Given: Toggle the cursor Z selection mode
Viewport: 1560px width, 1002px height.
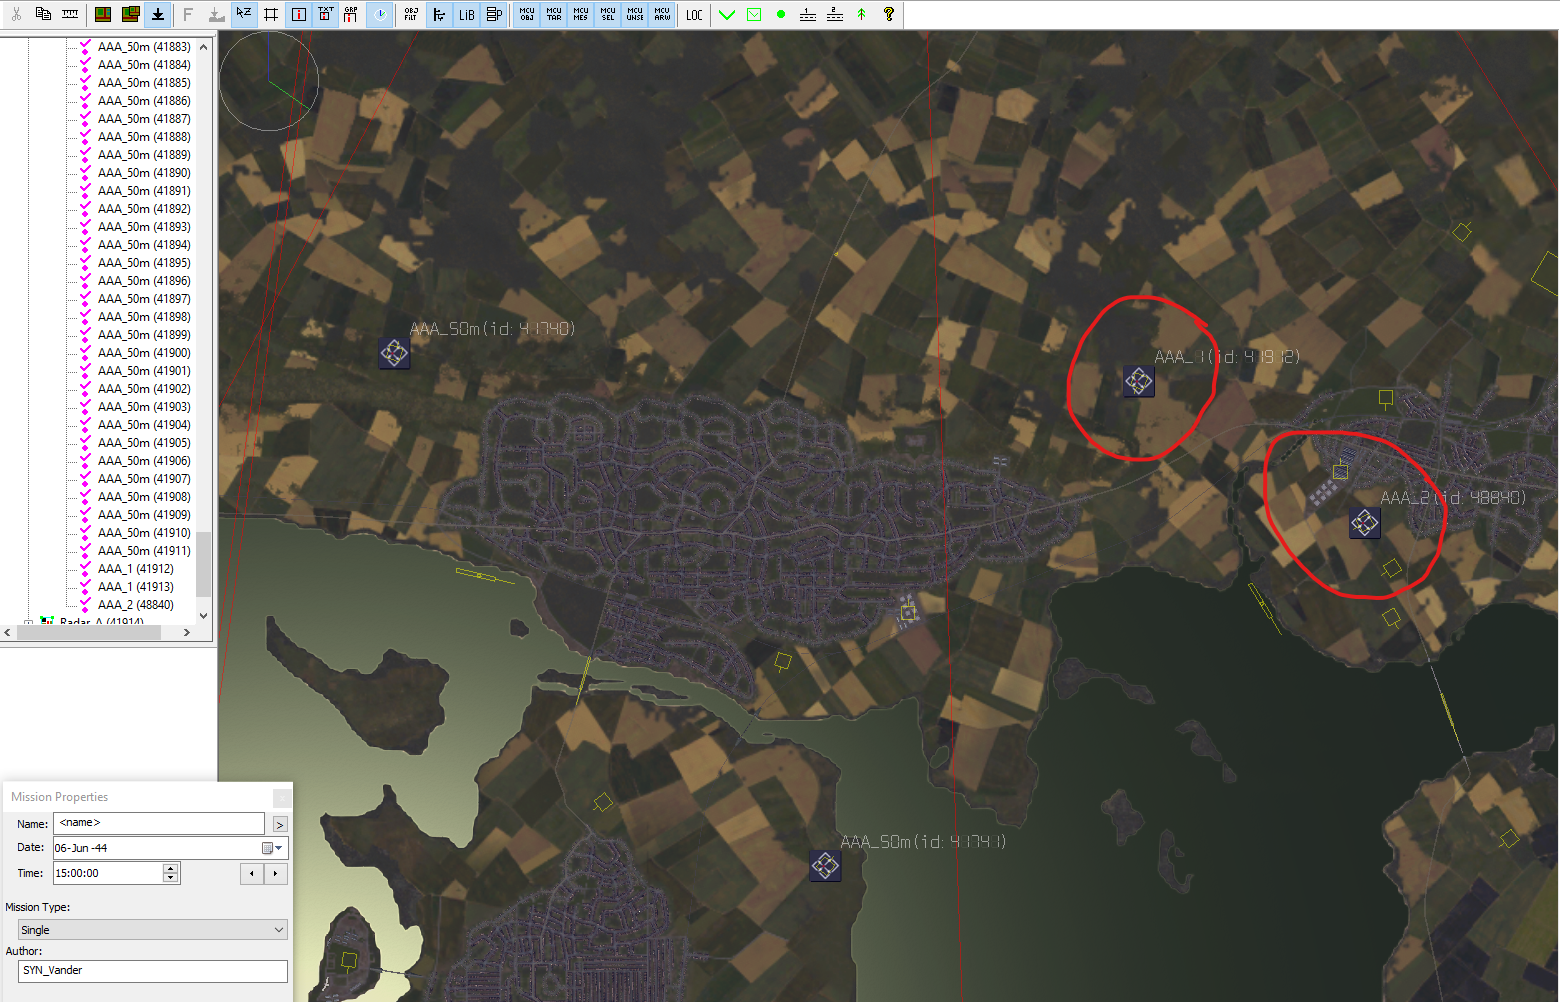Looking at the screenshot, I should coord(244,14).
